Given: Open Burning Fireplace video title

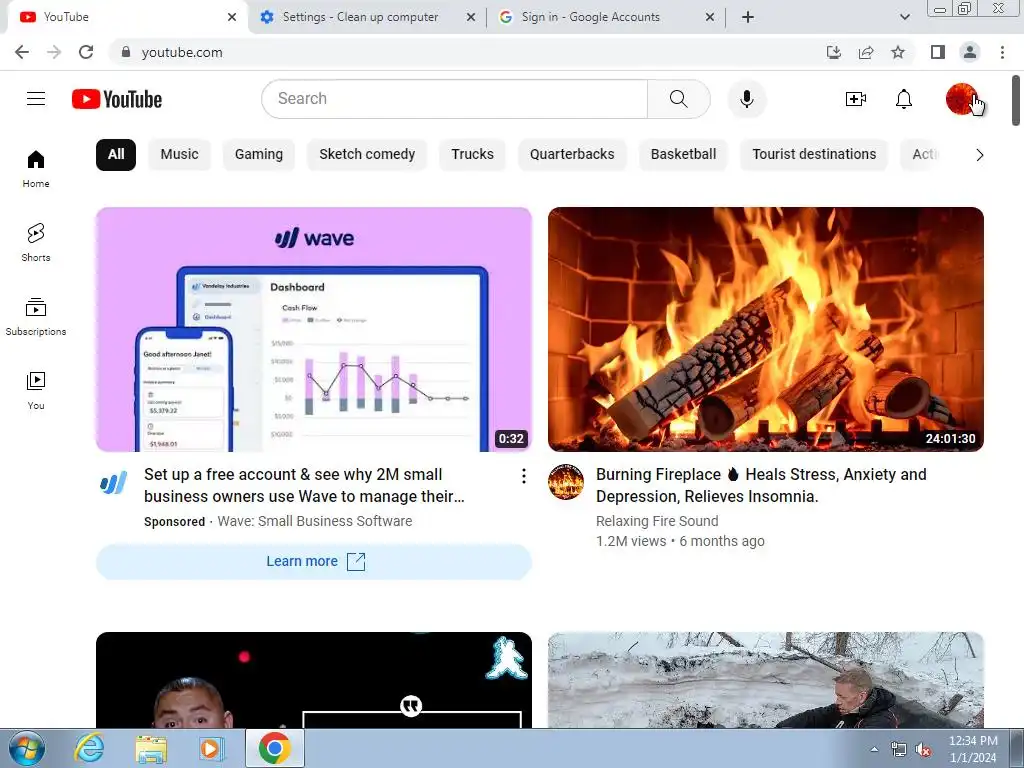Looking at the screenshot, I should pyautogui.click(x=761, y=485).
